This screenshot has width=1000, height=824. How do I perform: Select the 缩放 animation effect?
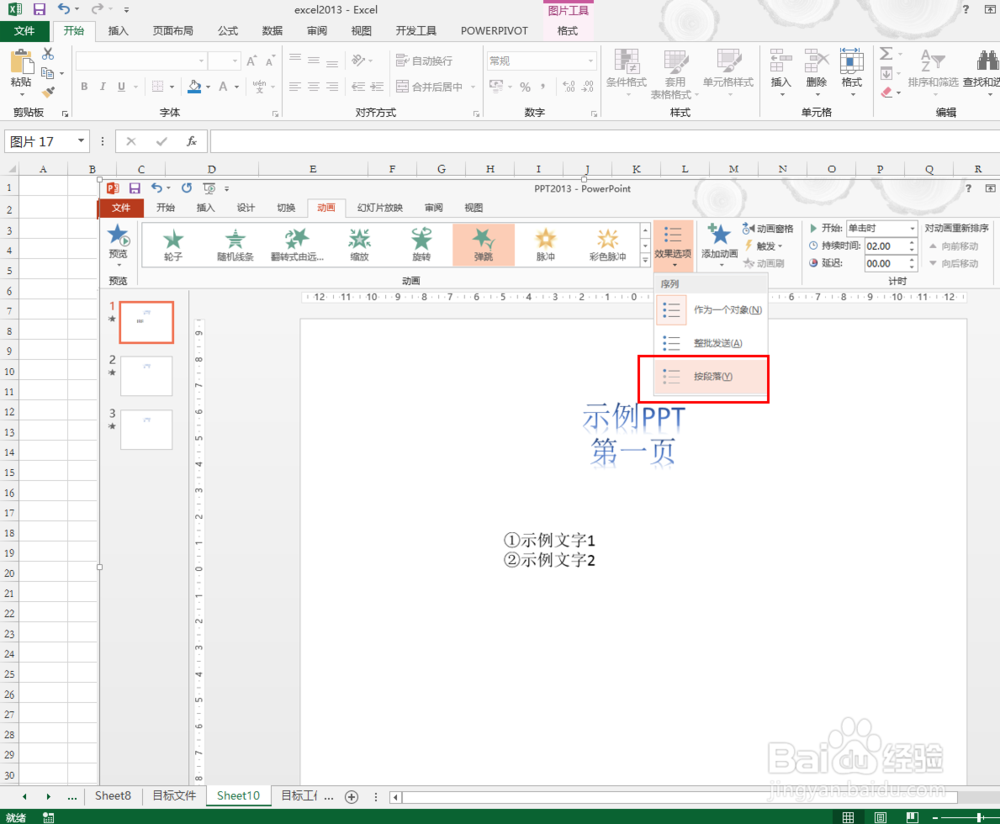[x=360, y=245]
